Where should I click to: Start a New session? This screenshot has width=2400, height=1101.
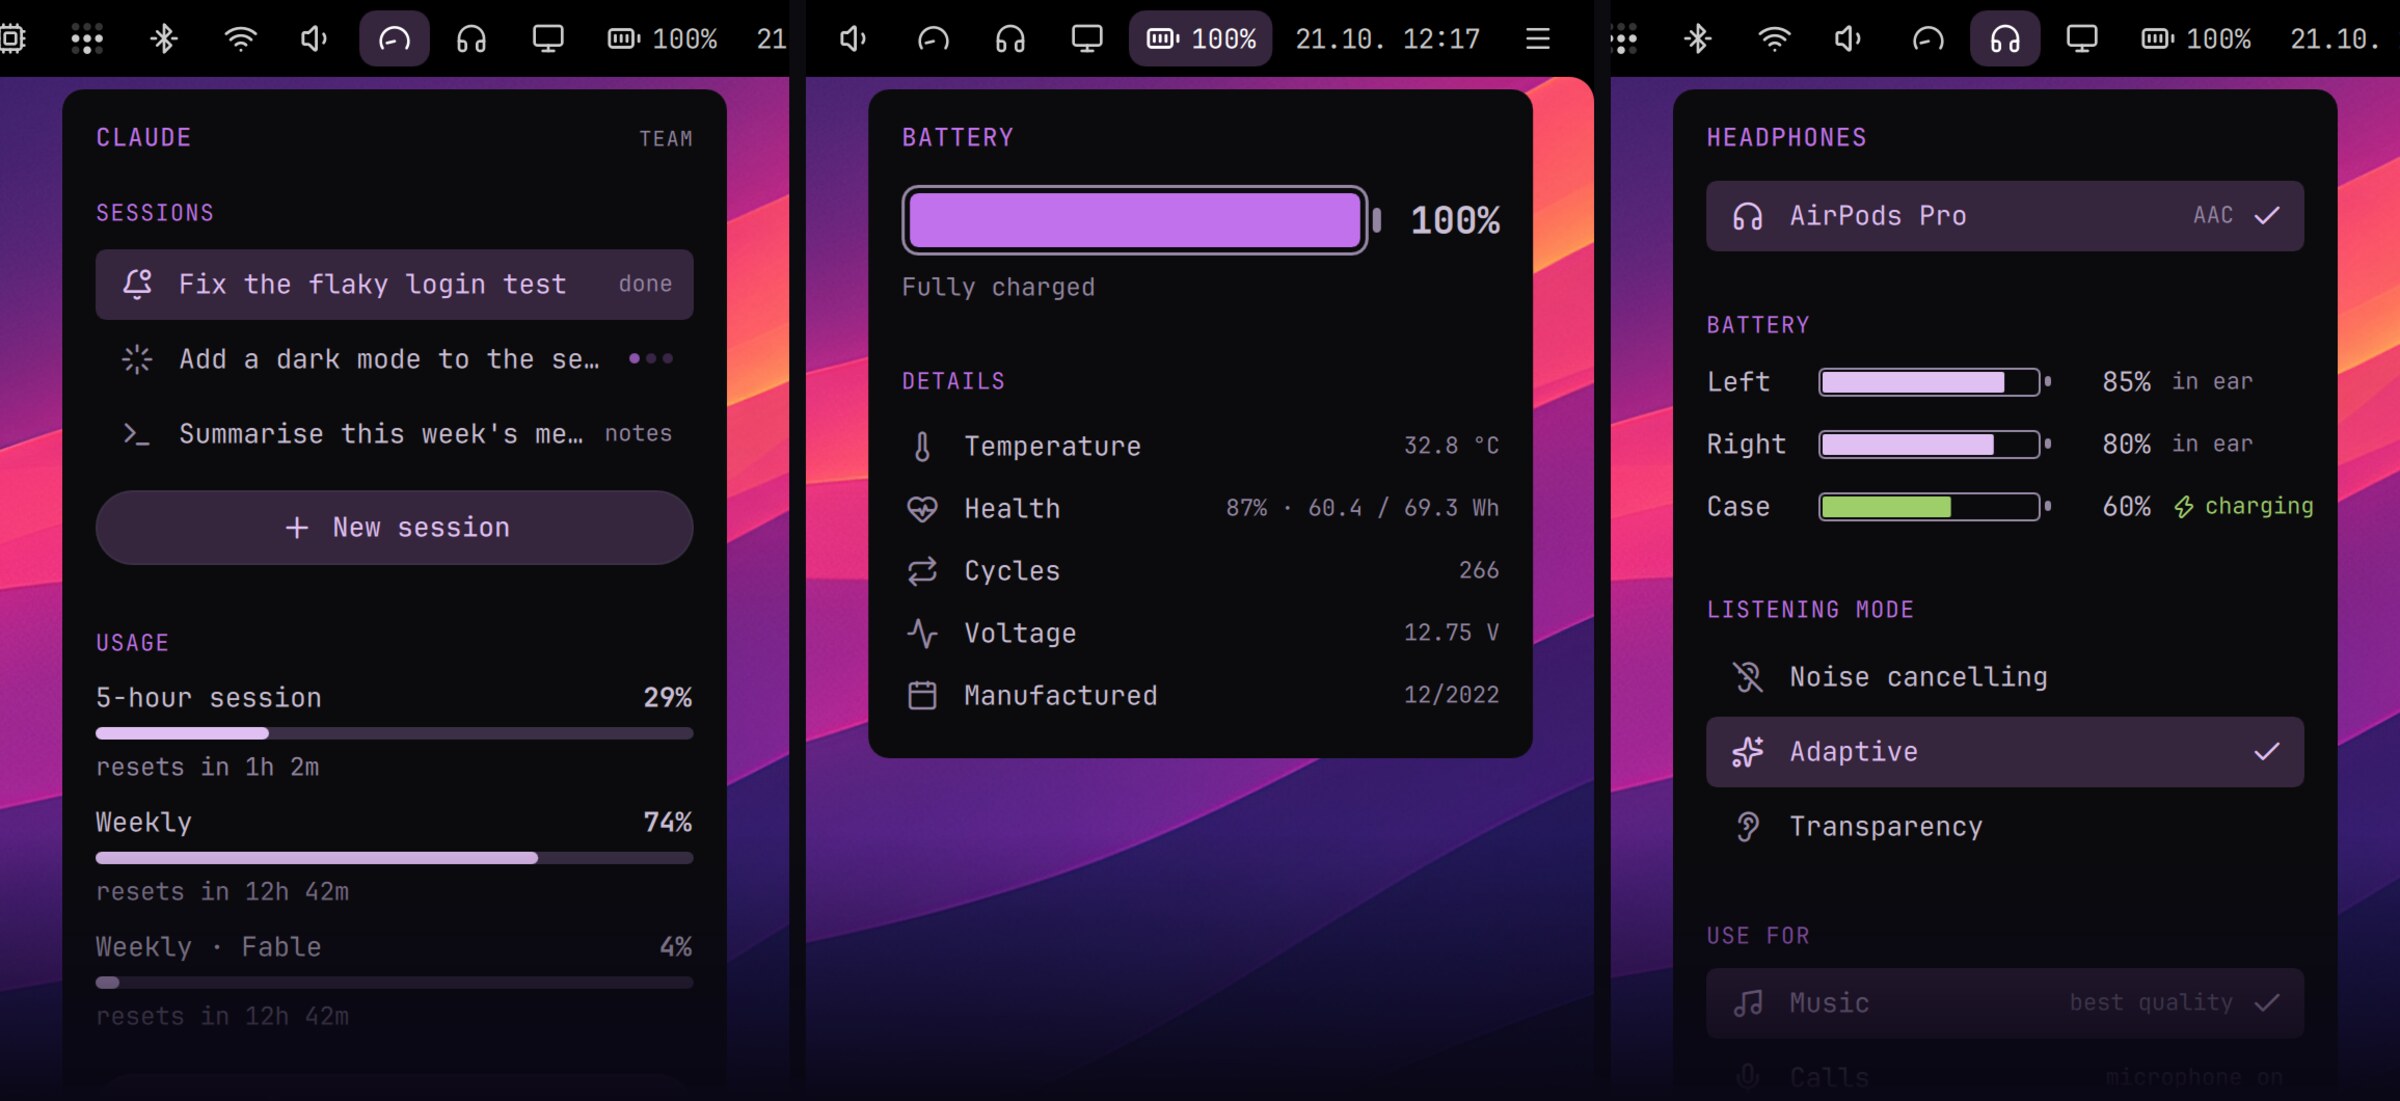pyautogui.click(x=394, y=527)
